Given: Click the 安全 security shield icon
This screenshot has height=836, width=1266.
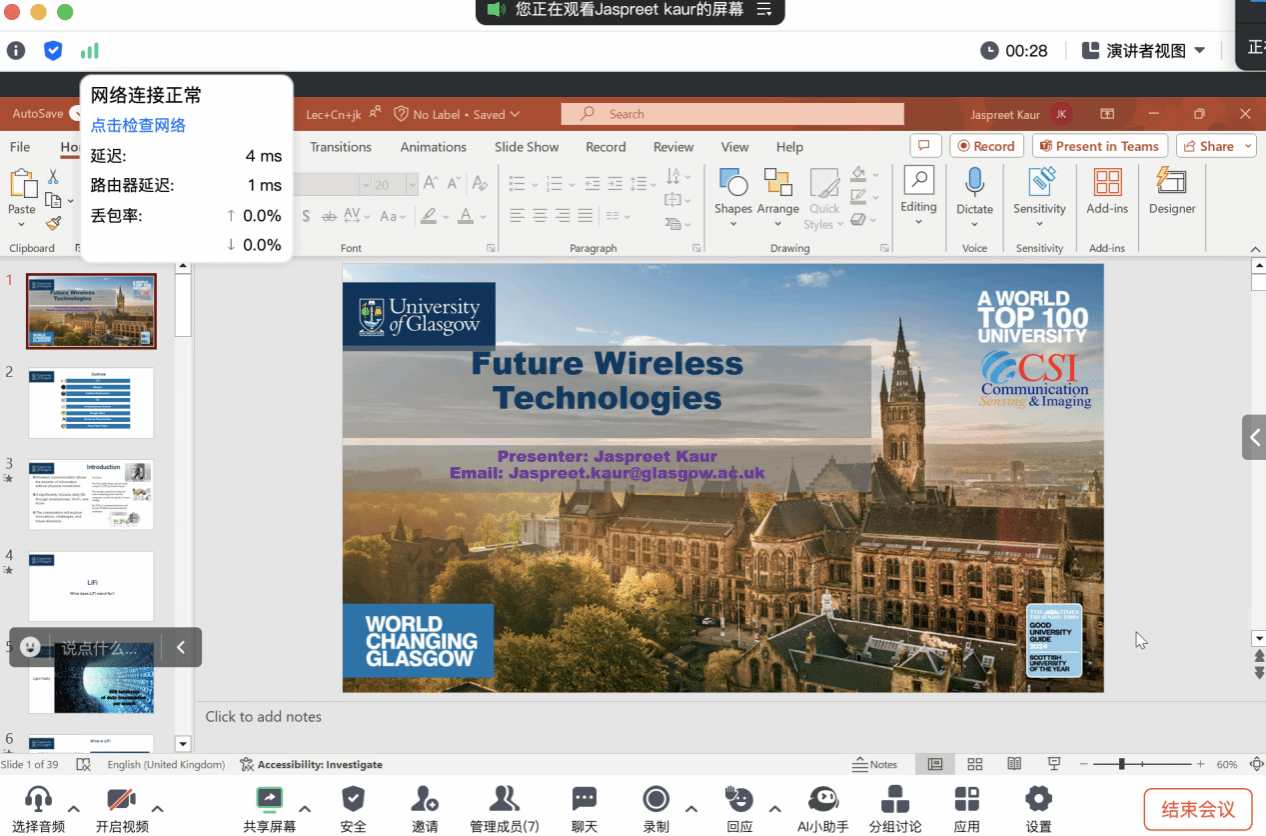Looking at the screenshot, I should [353, 799].
